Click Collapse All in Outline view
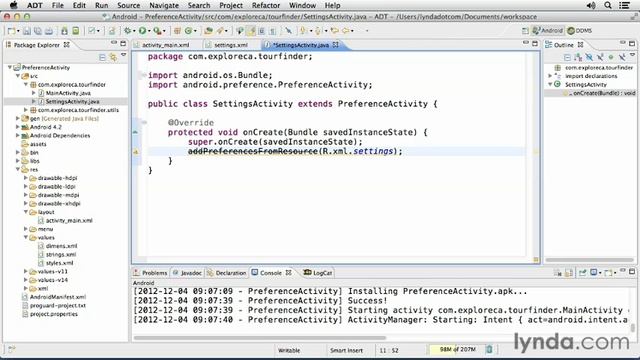 [567, 57]
